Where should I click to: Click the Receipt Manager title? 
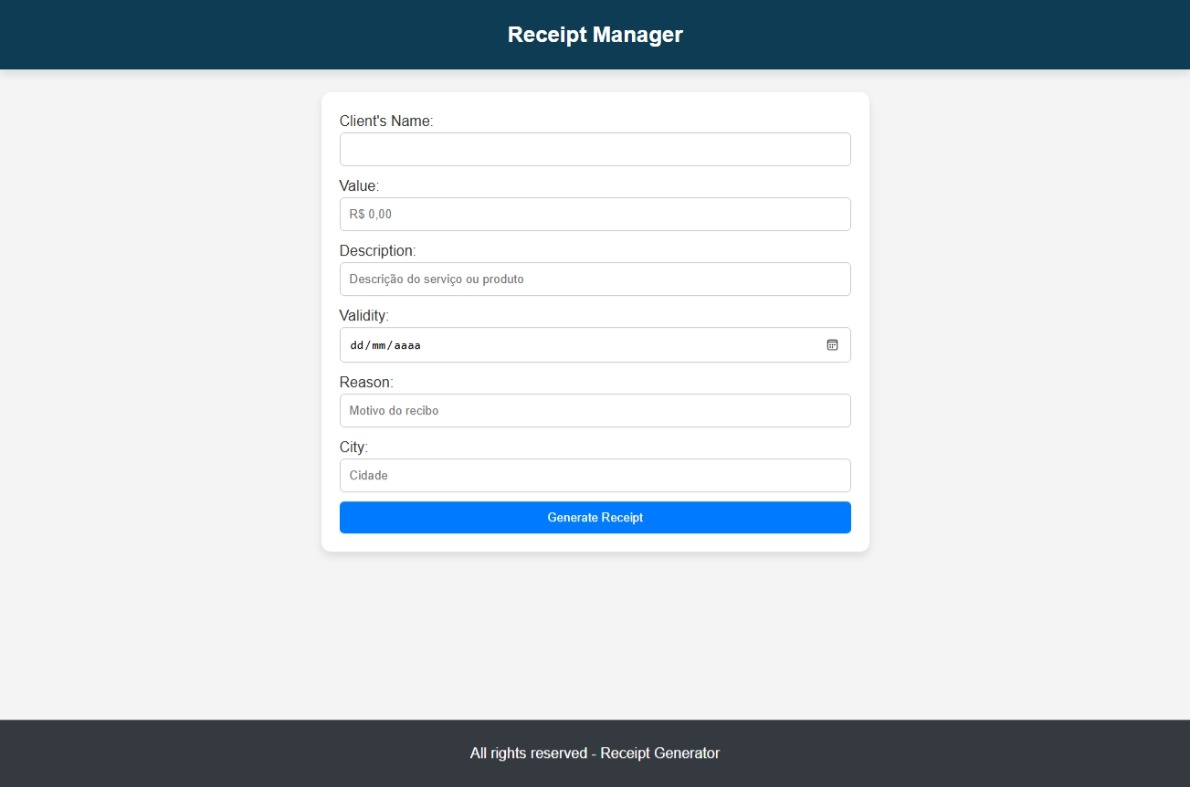click(595, 33)
